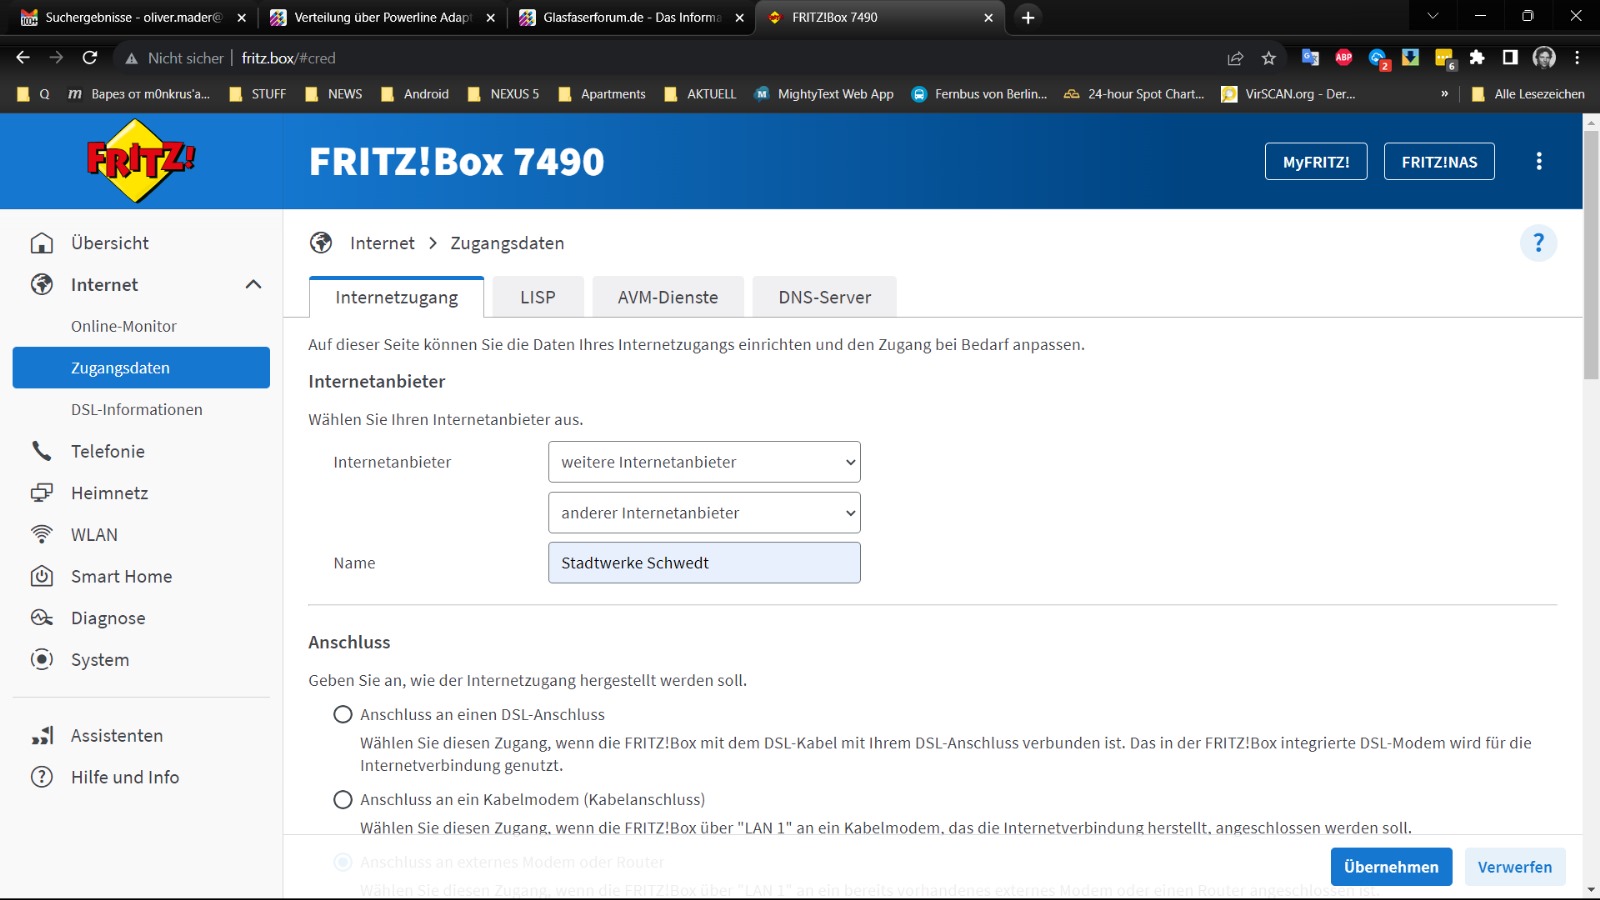The height and width of the screenshot is (900, 1600).
Task: Click the System icon in the sidebar
Action: click(x=42, y=660)
